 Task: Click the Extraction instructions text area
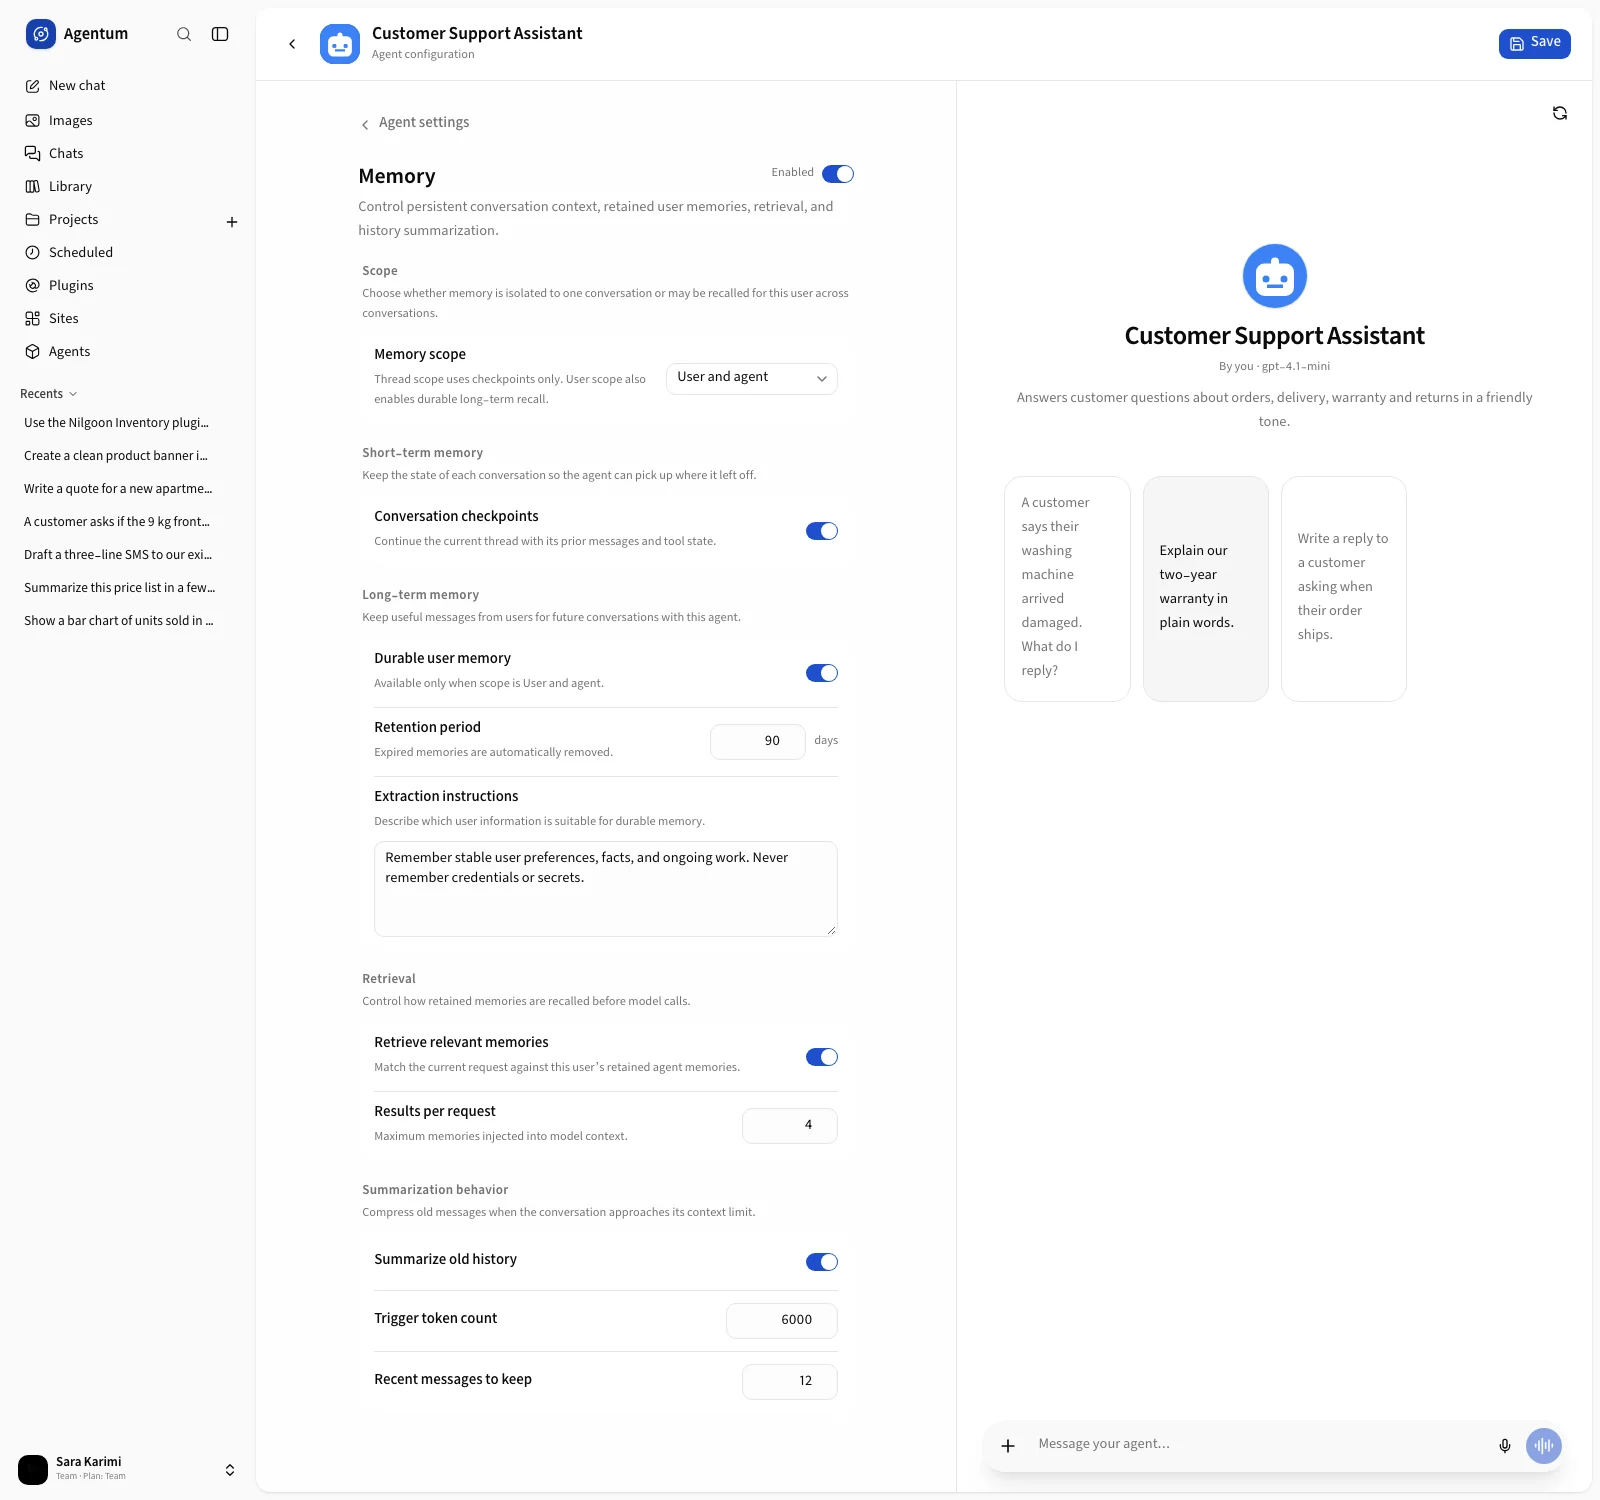click(606, 889)
